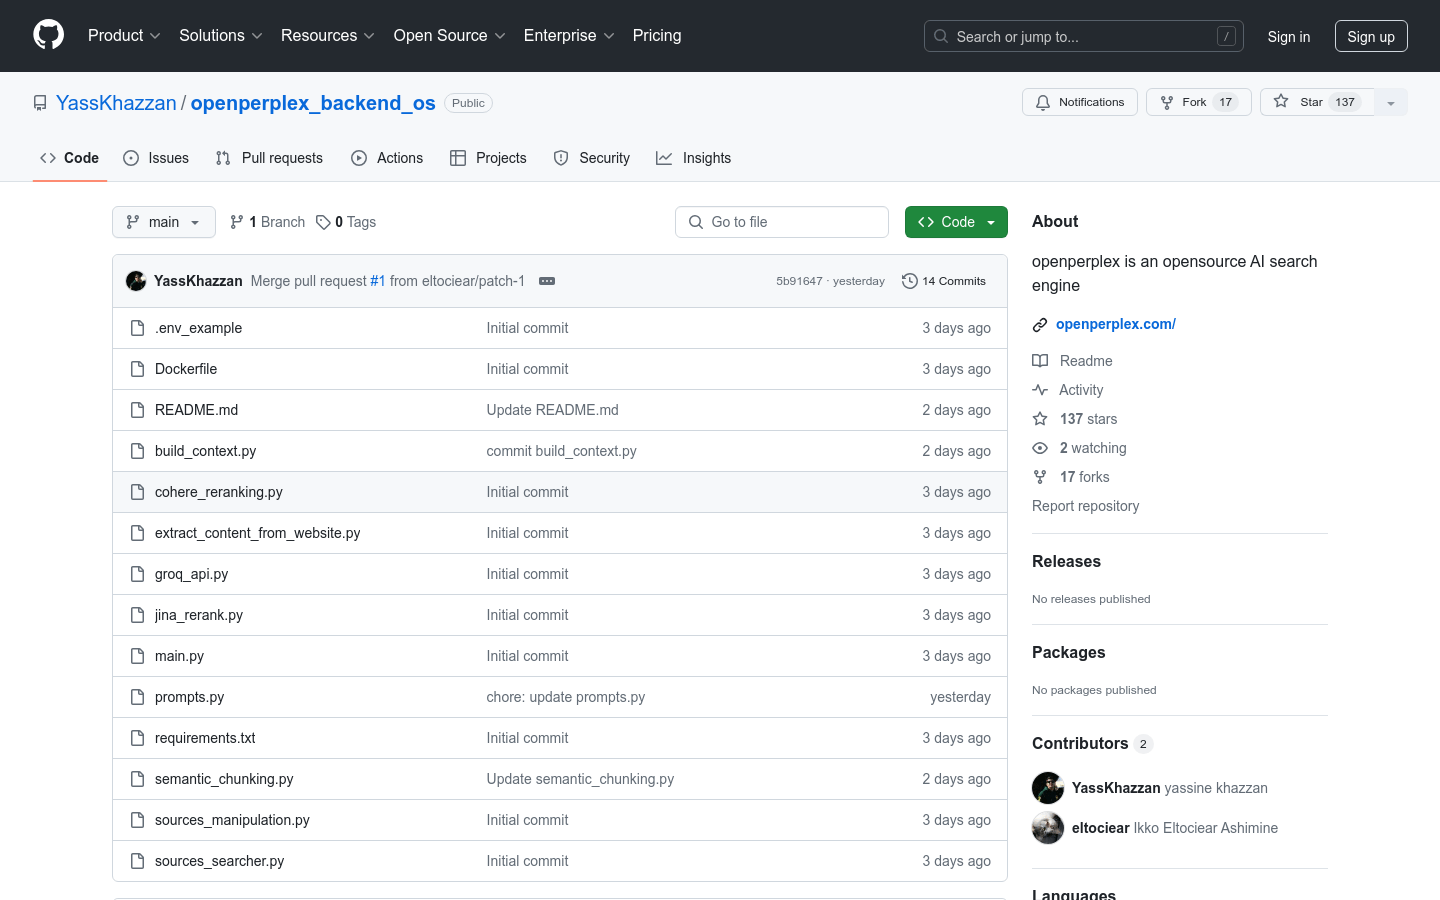Switch to the Pull requests tab
The height and width of the screenshot is (900, 1440).
point(269,158)
